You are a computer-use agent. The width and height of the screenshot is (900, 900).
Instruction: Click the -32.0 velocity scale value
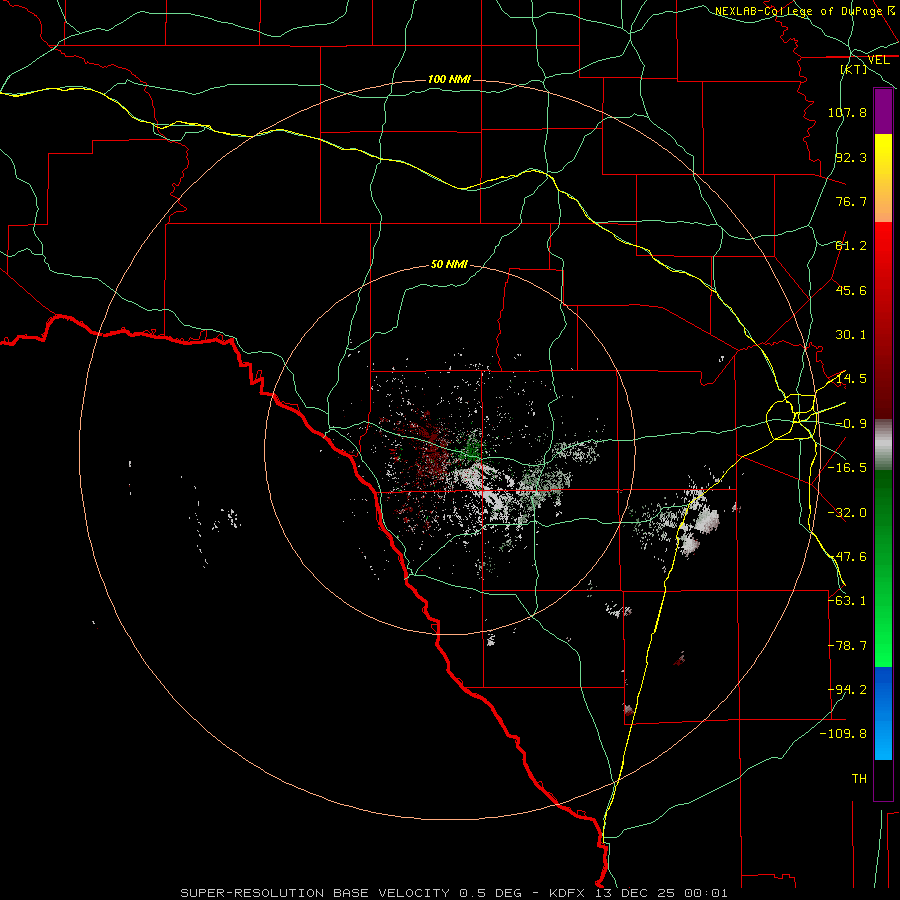pos(847,513)
